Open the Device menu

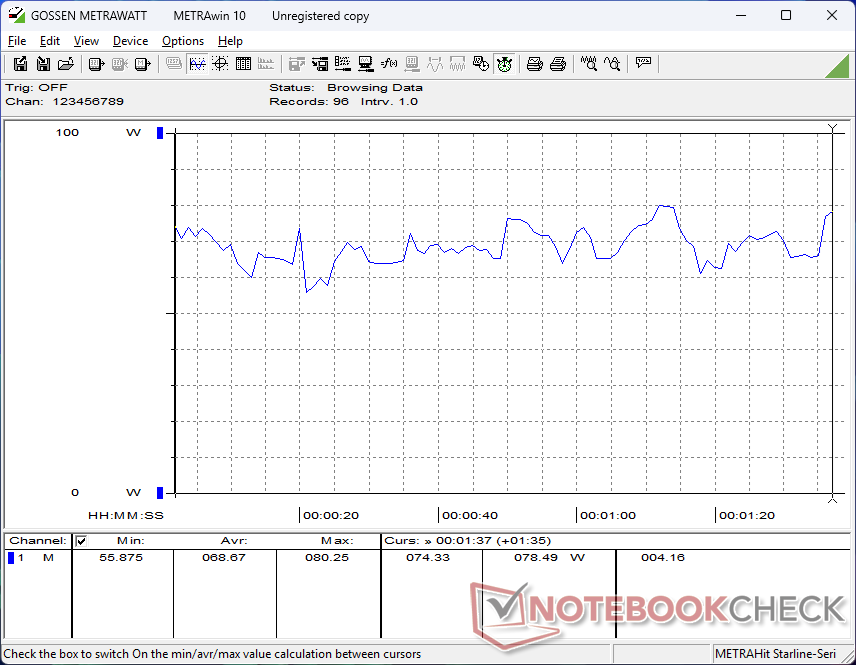click(130, 41)
